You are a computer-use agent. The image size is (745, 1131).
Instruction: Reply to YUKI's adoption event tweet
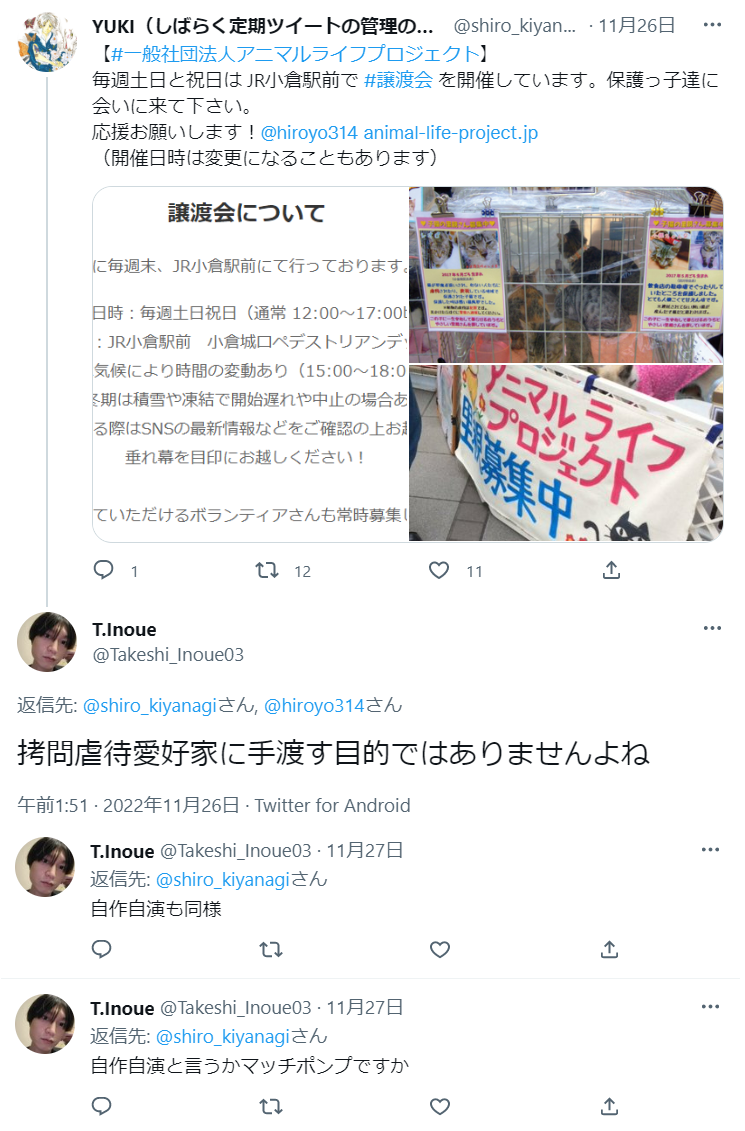pos(104,570)
